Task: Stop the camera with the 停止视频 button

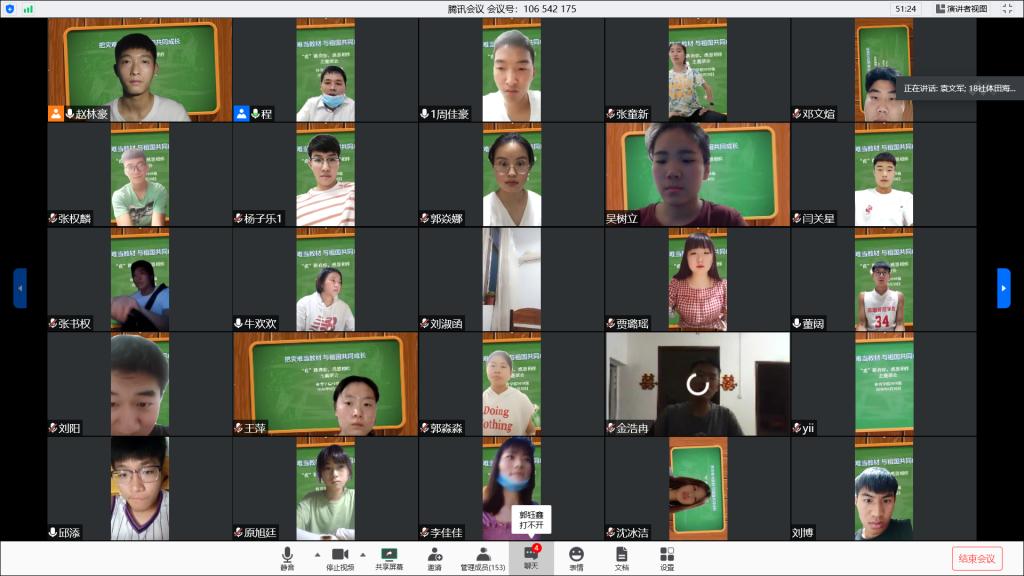Action: 340,557
